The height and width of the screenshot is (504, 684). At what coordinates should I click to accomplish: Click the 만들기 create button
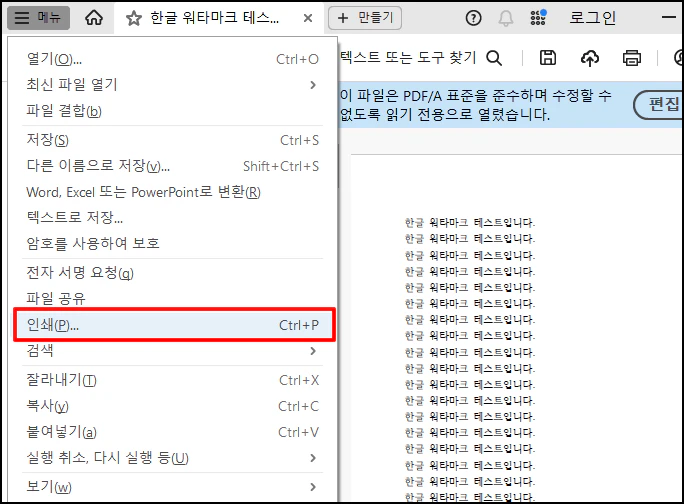coord(365,18)
